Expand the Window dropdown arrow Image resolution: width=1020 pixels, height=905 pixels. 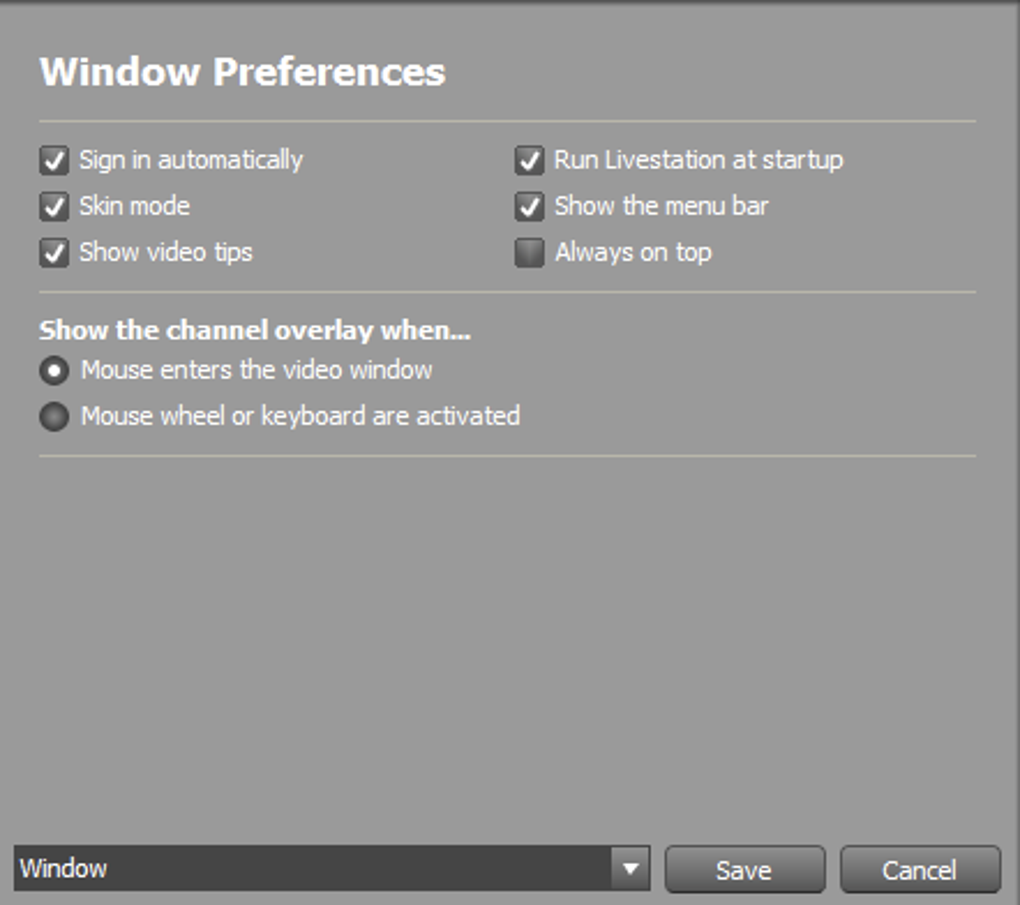pos(630,869)
